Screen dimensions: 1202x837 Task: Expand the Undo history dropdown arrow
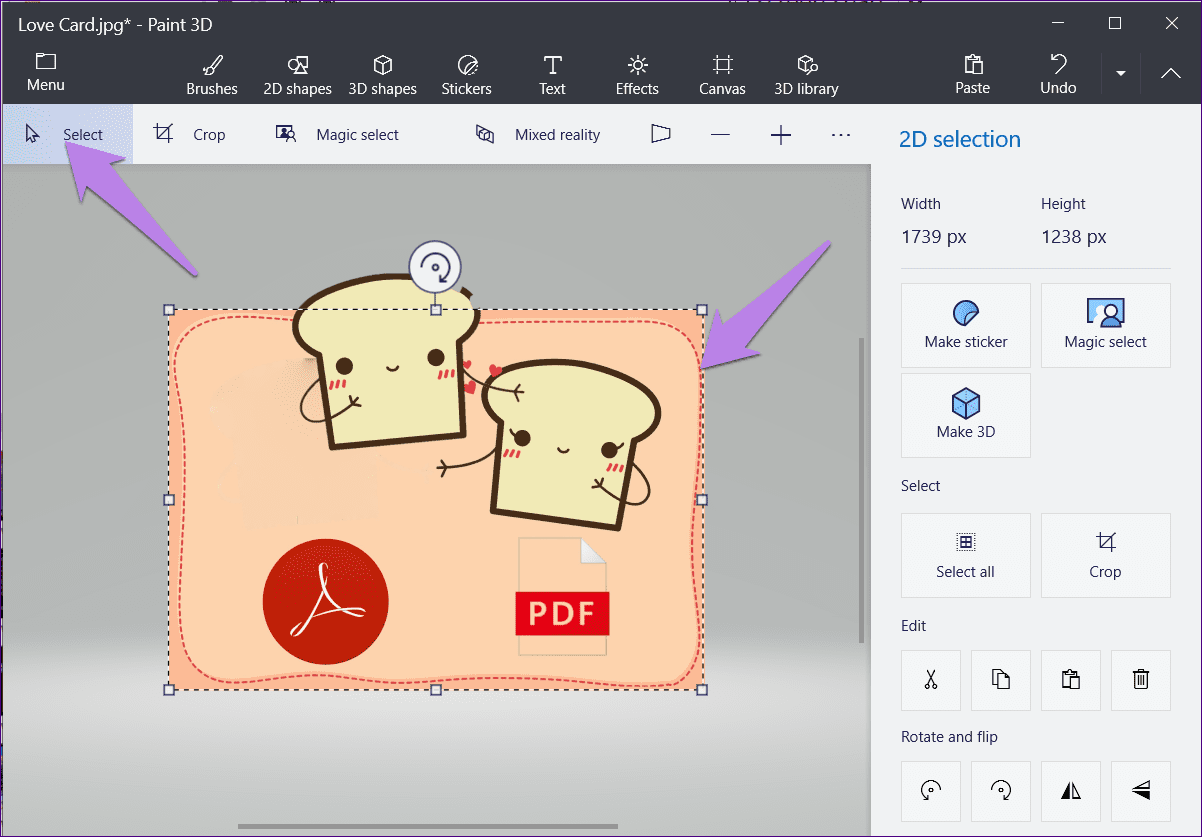point(1121,74)
